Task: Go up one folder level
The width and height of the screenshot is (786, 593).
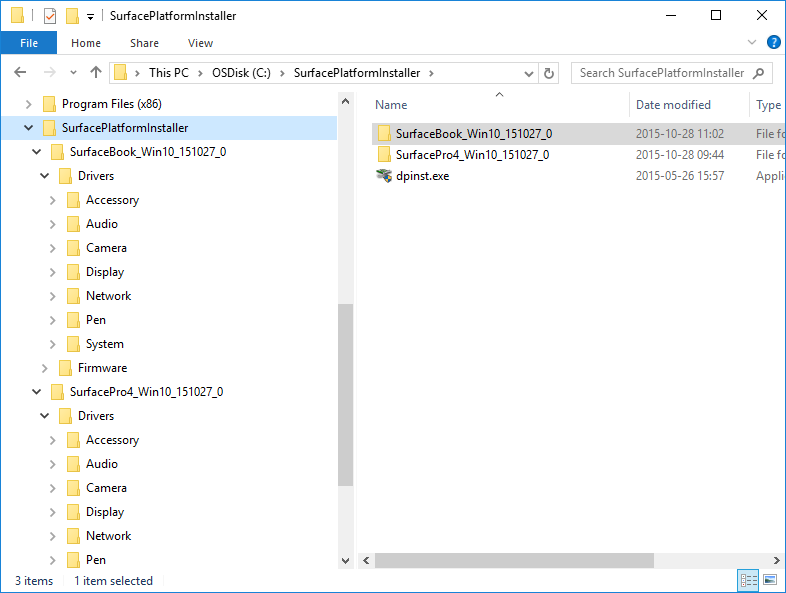Action: click(x=96, y=73)
